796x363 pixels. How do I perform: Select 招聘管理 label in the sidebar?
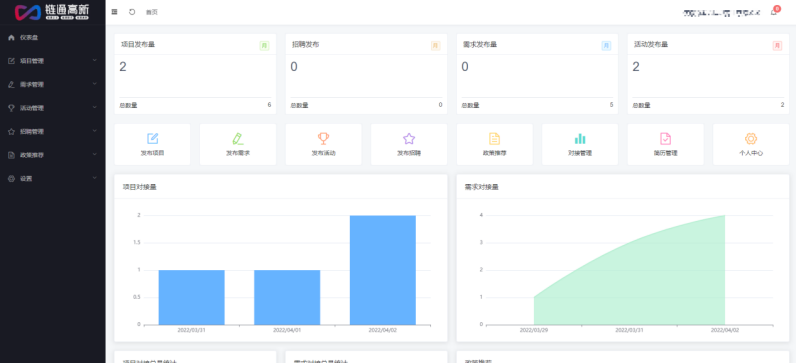pos(32,131)
